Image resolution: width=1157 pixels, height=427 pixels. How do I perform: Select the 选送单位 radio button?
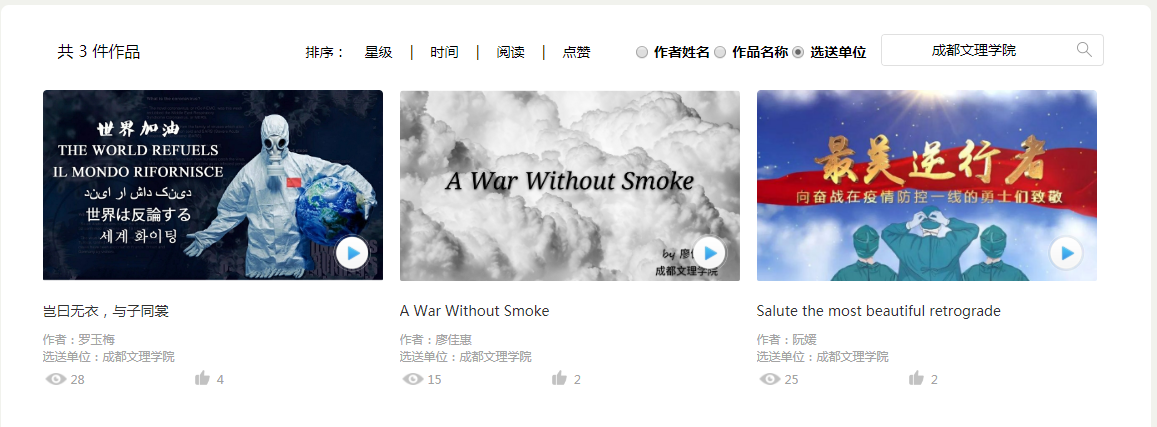coord(798,52)
